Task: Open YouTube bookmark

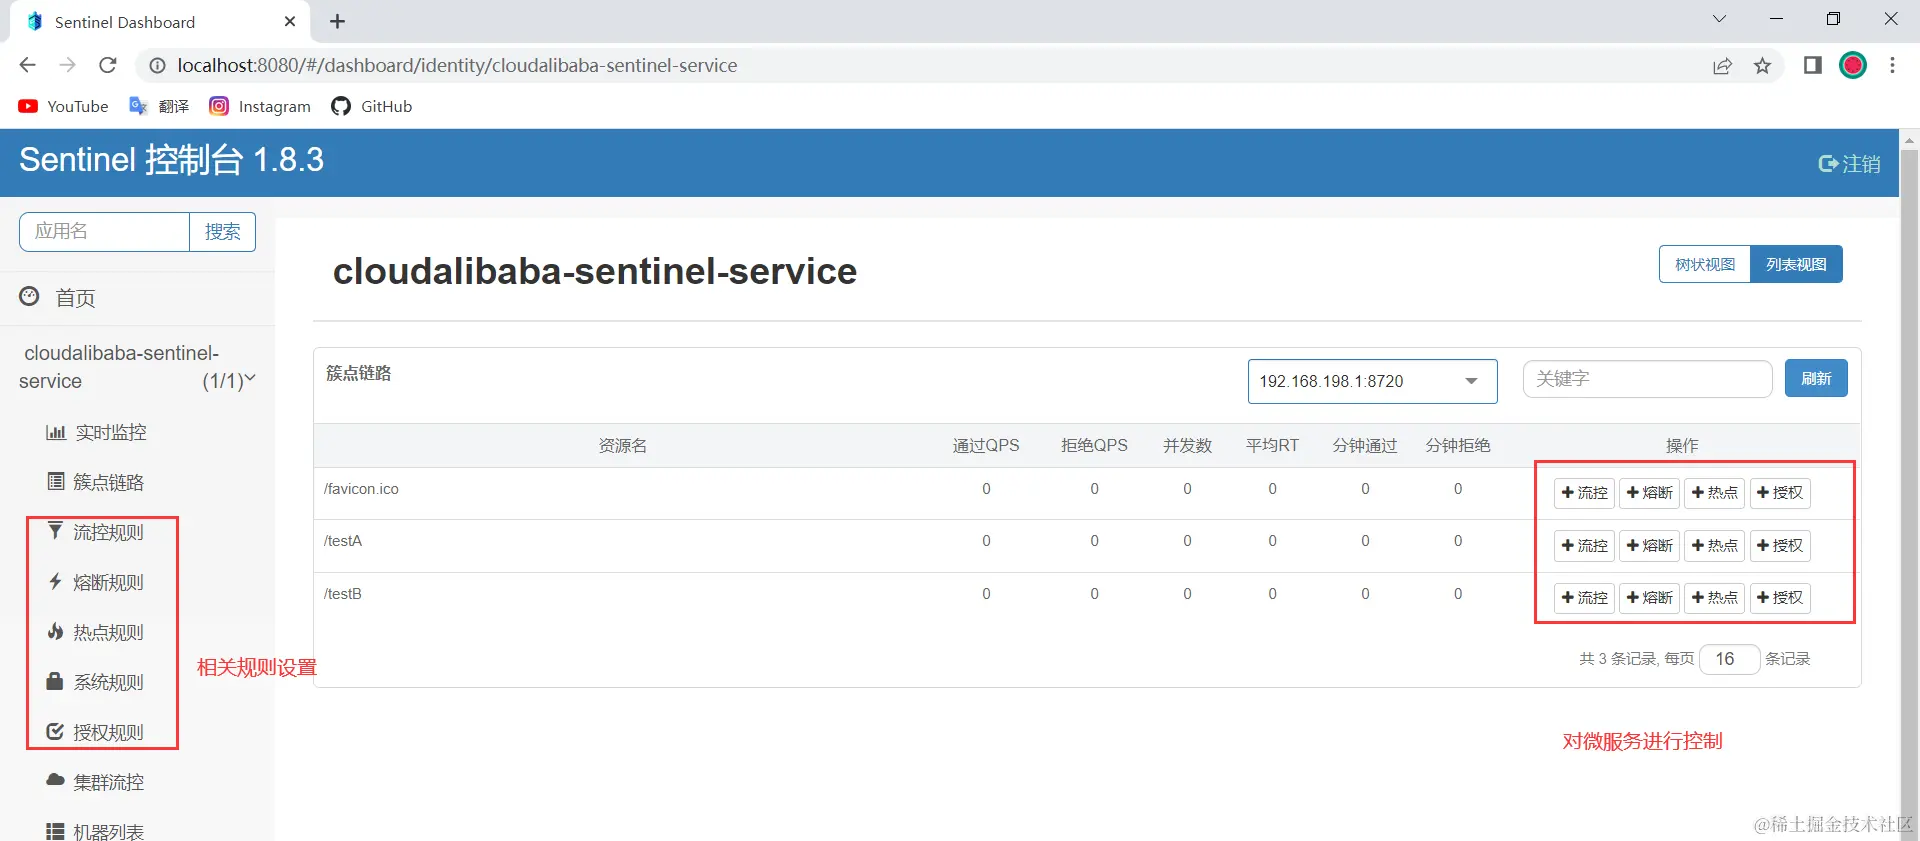Action: tap(63, 106)
